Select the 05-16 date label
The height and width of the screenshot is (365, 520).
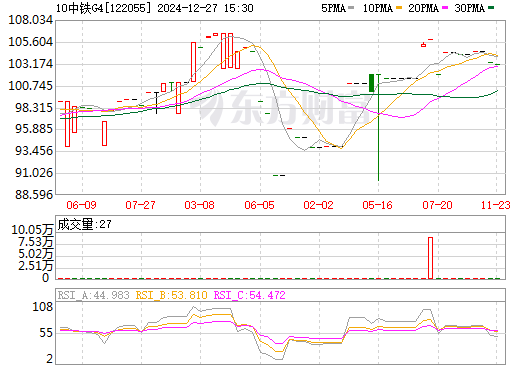pos(377,205)
